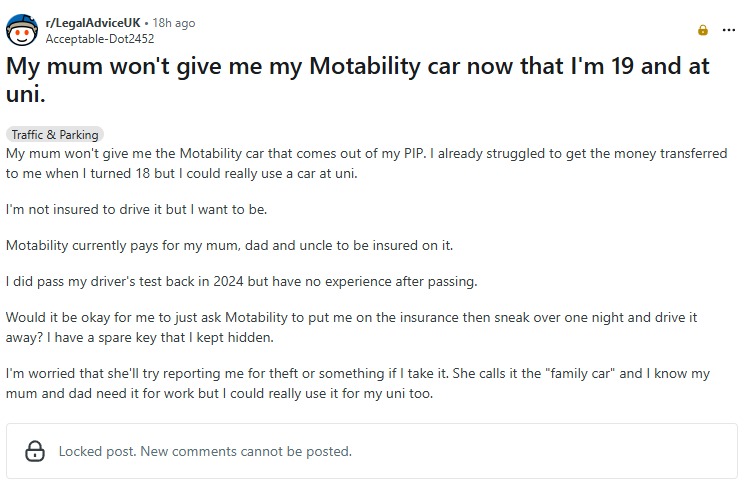The height and width of the screenshot is (490, 750).
Task: Open the three-dot post options menu
Action: [729, 30]
